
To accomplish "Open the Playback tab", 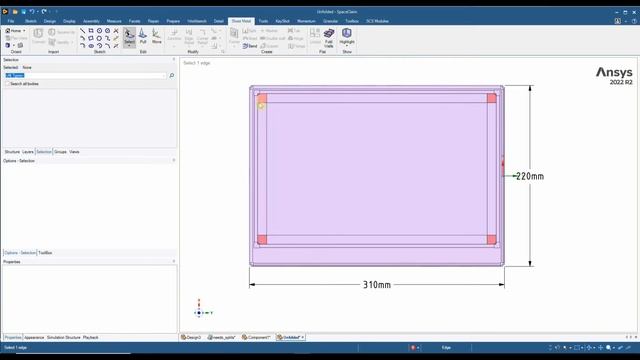I will [91, 338].
